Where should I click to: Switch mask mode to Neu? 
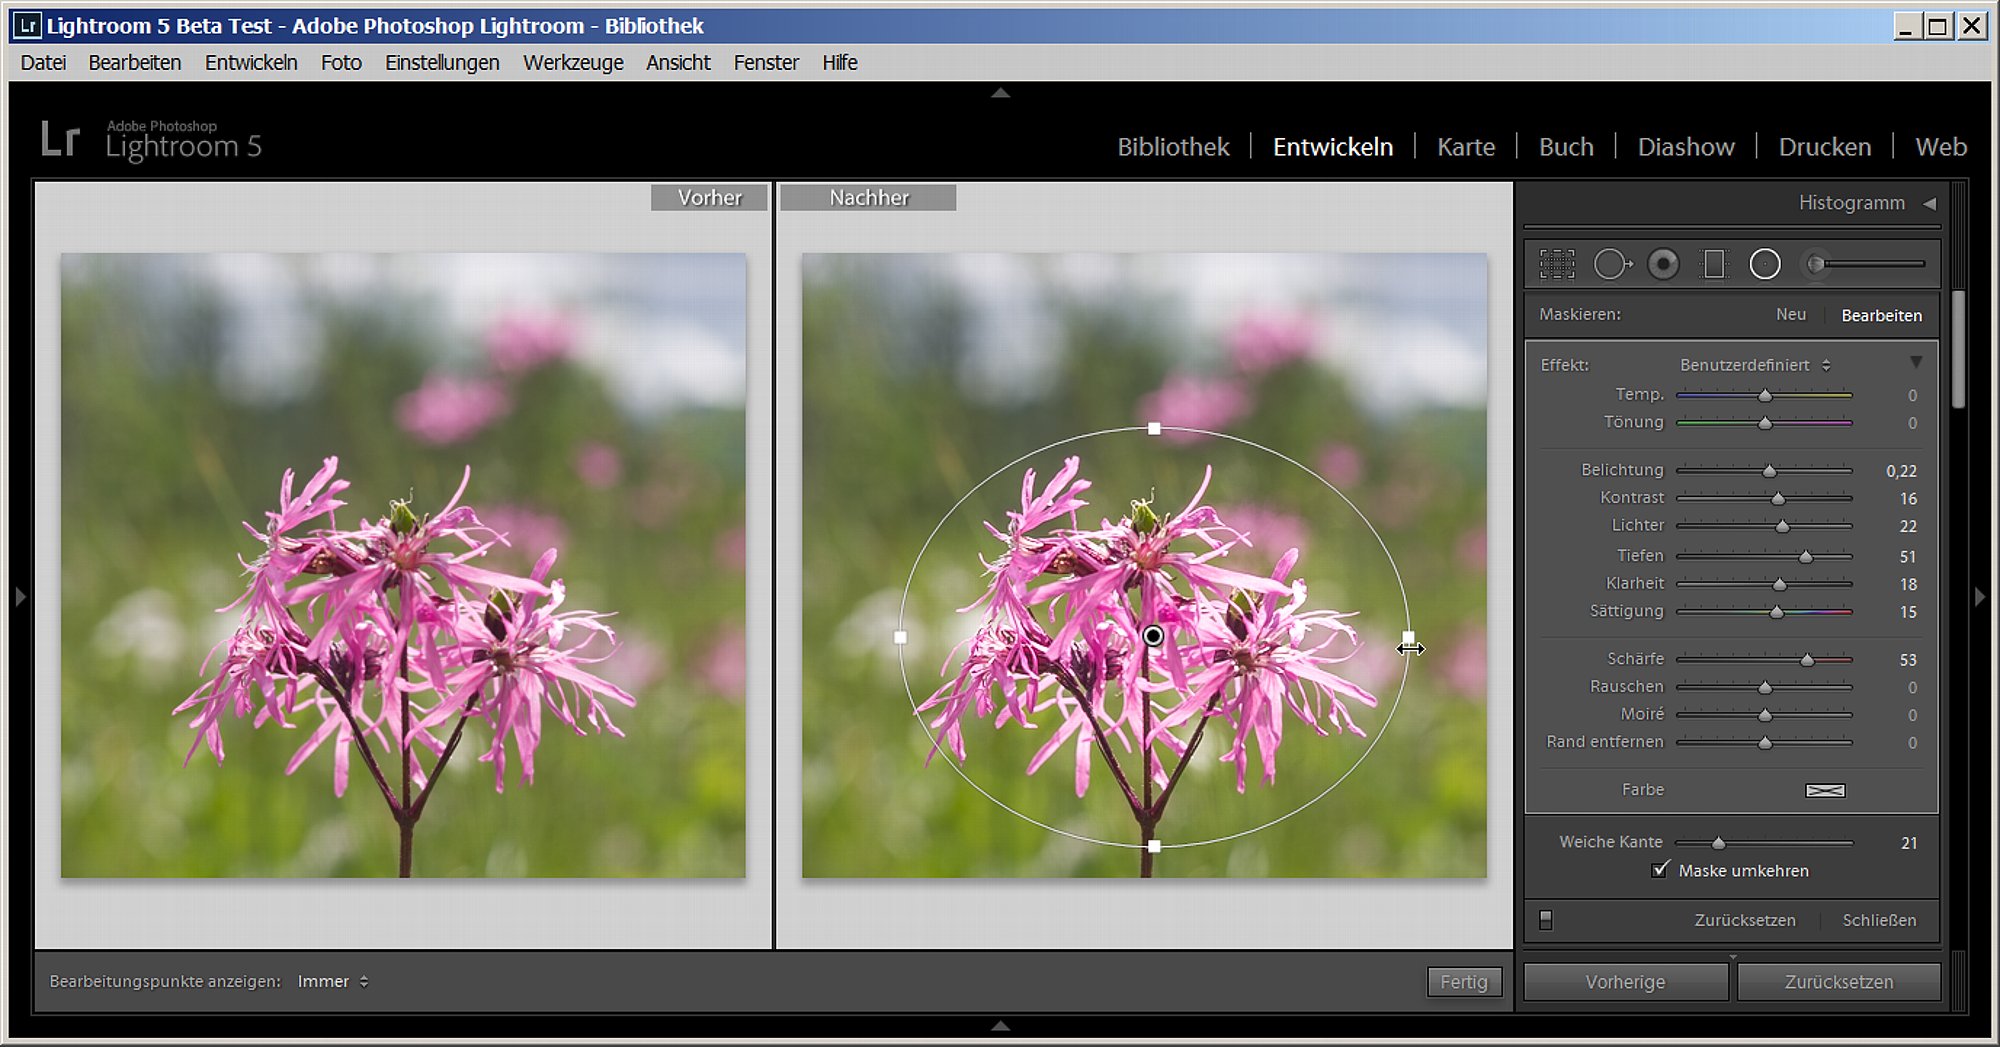point(1791,314)
